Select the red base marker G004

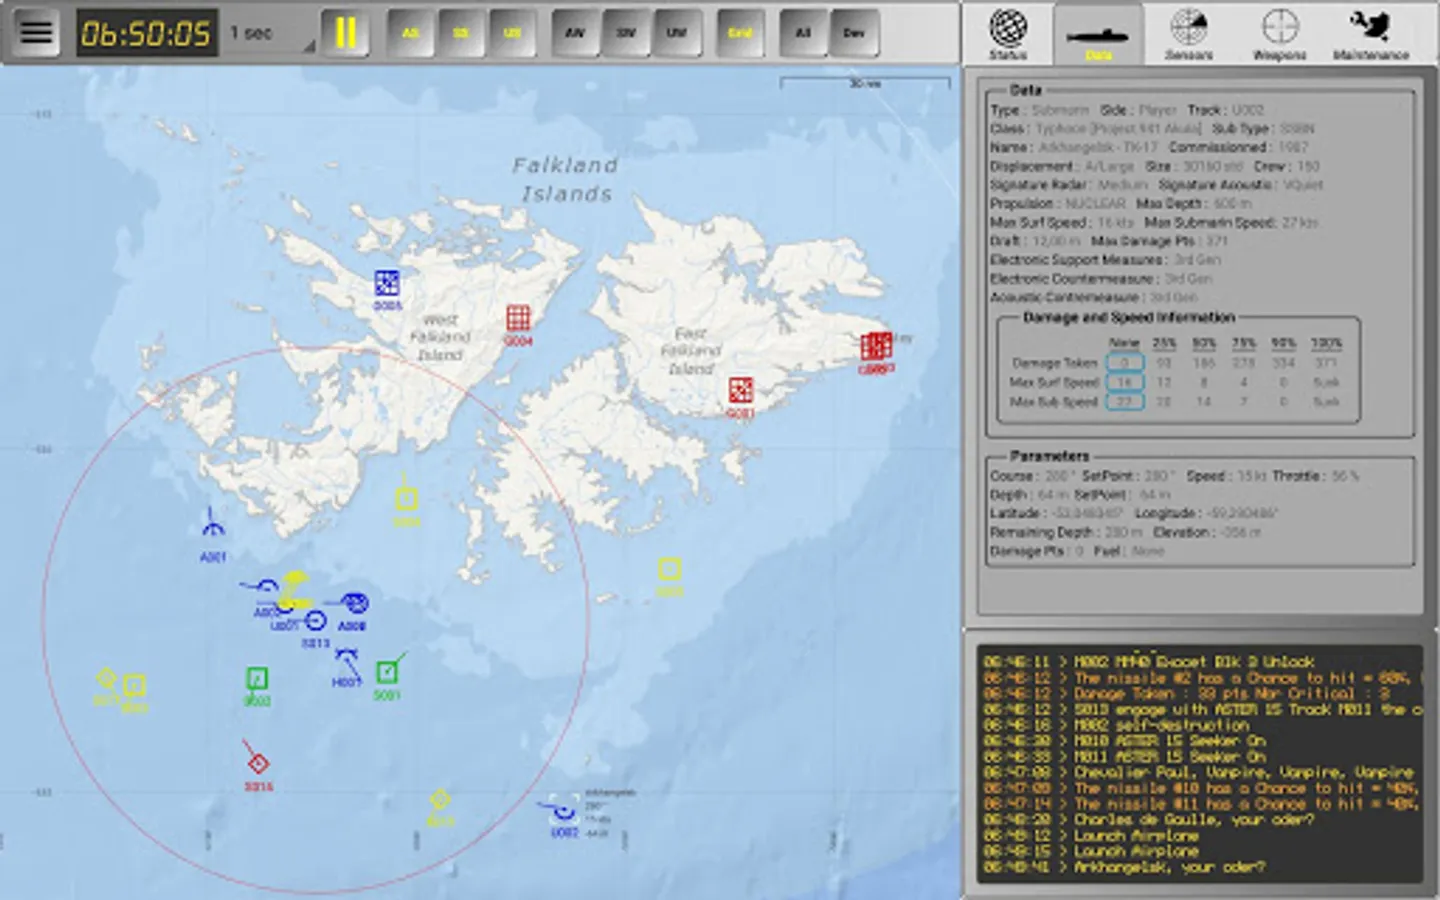(518, 318)
